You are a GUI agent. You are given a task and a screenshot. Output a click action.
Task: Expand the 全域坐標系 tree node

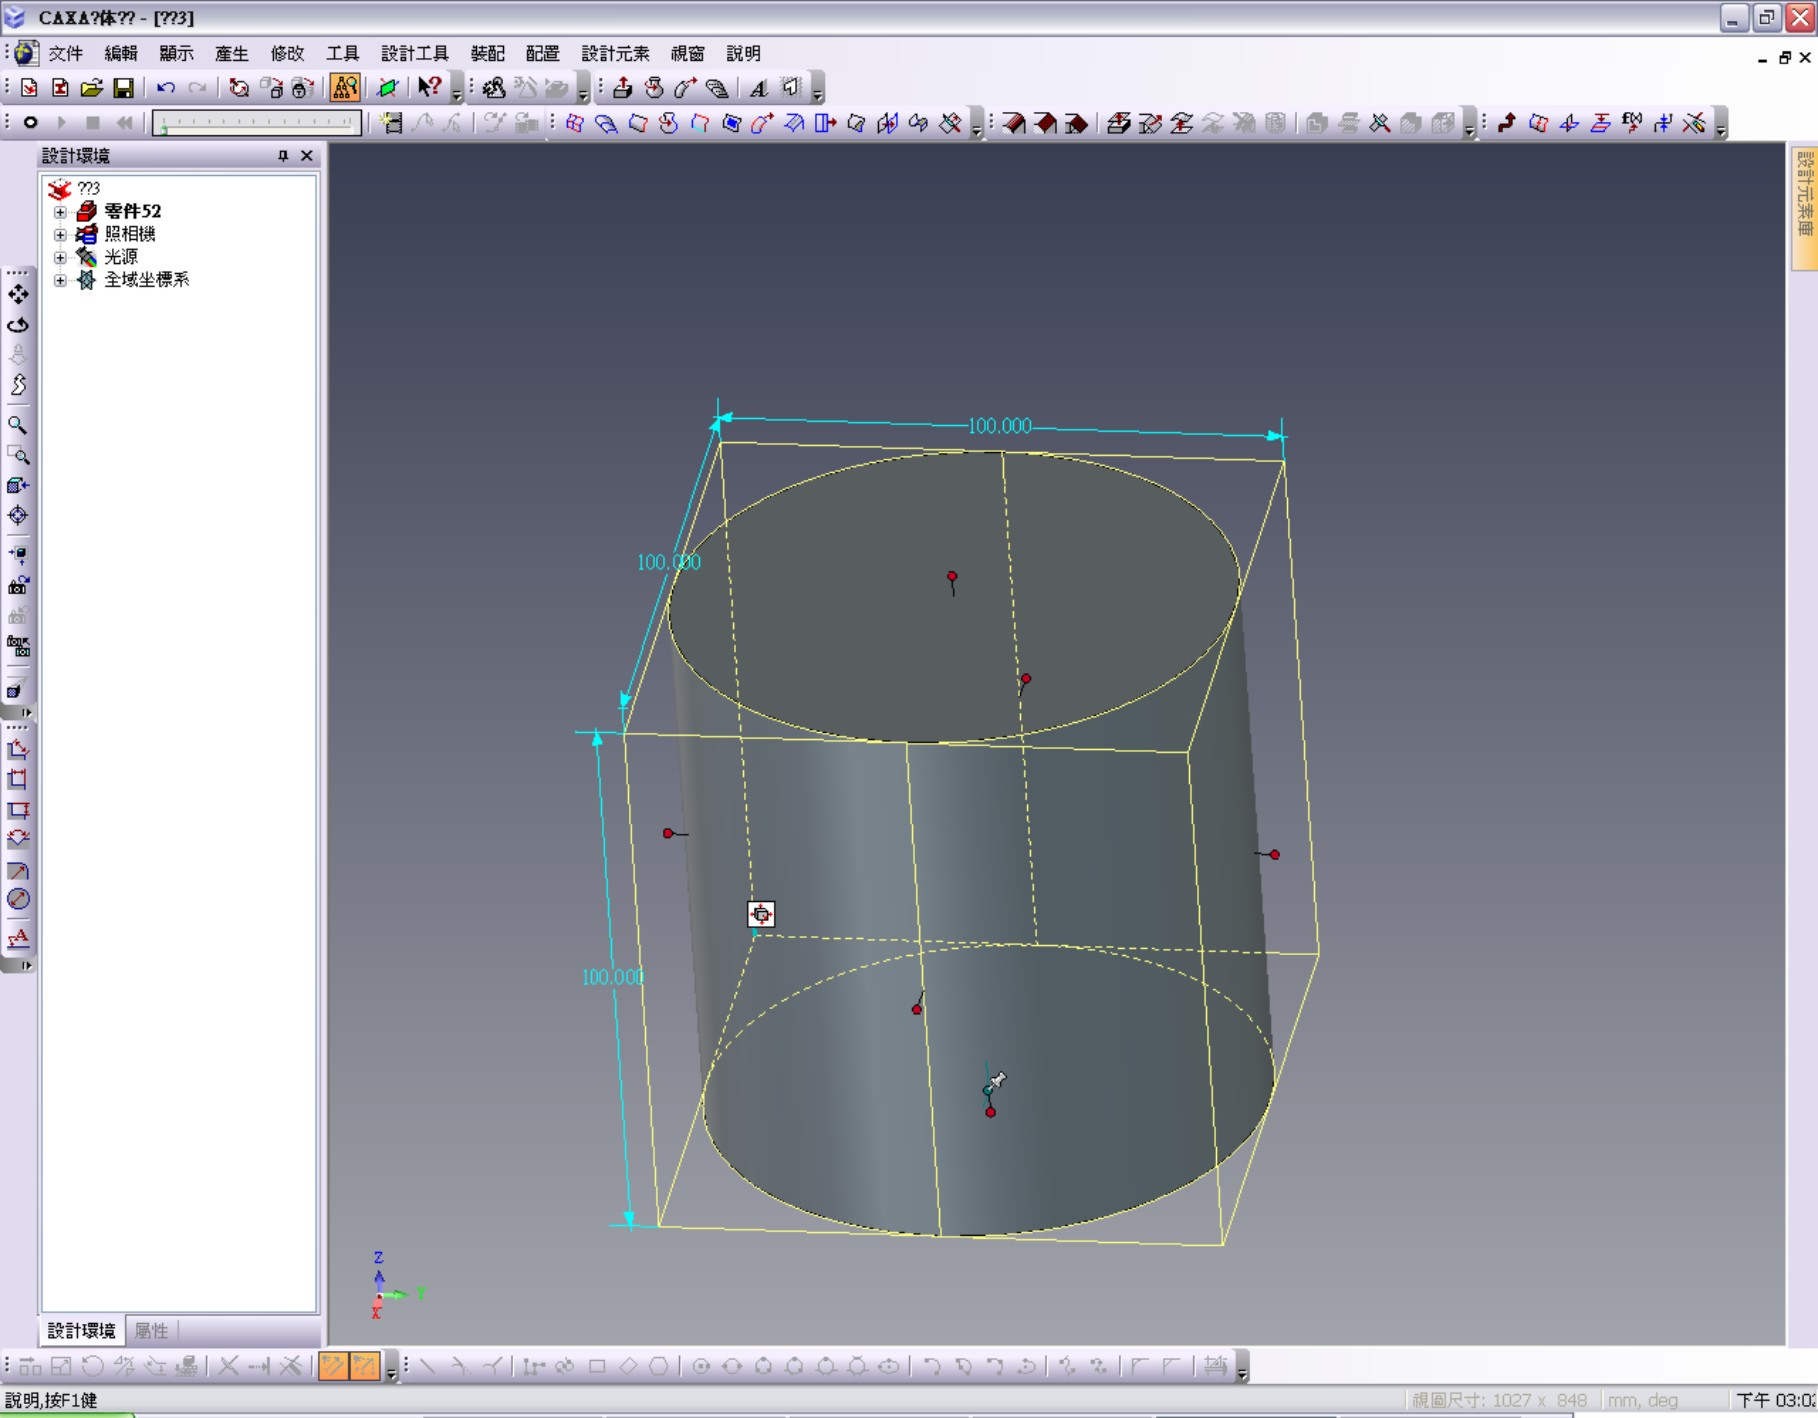tap(60, 281)
